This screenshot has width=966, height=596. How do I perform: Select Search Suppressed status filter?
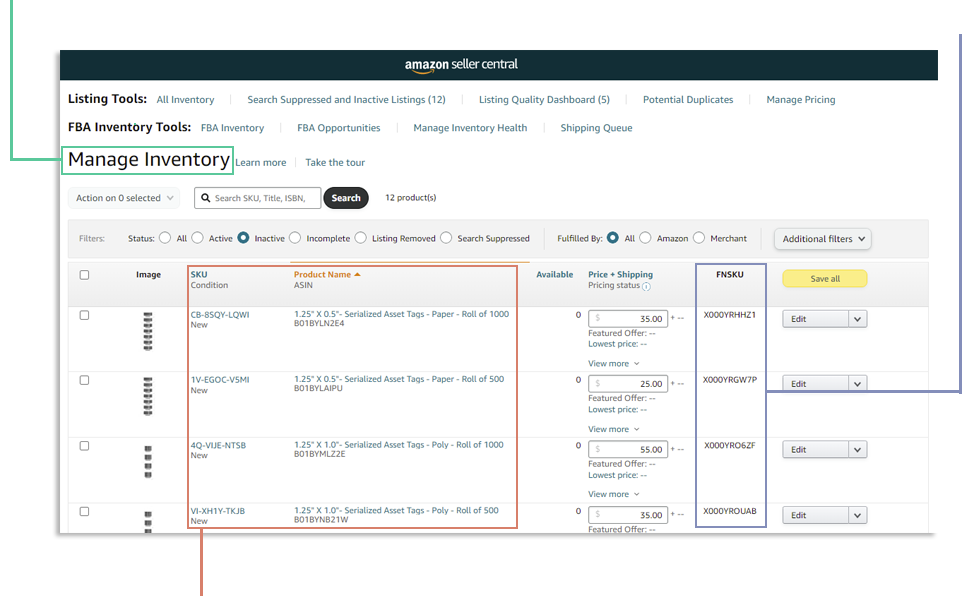(x=446, y=238)
